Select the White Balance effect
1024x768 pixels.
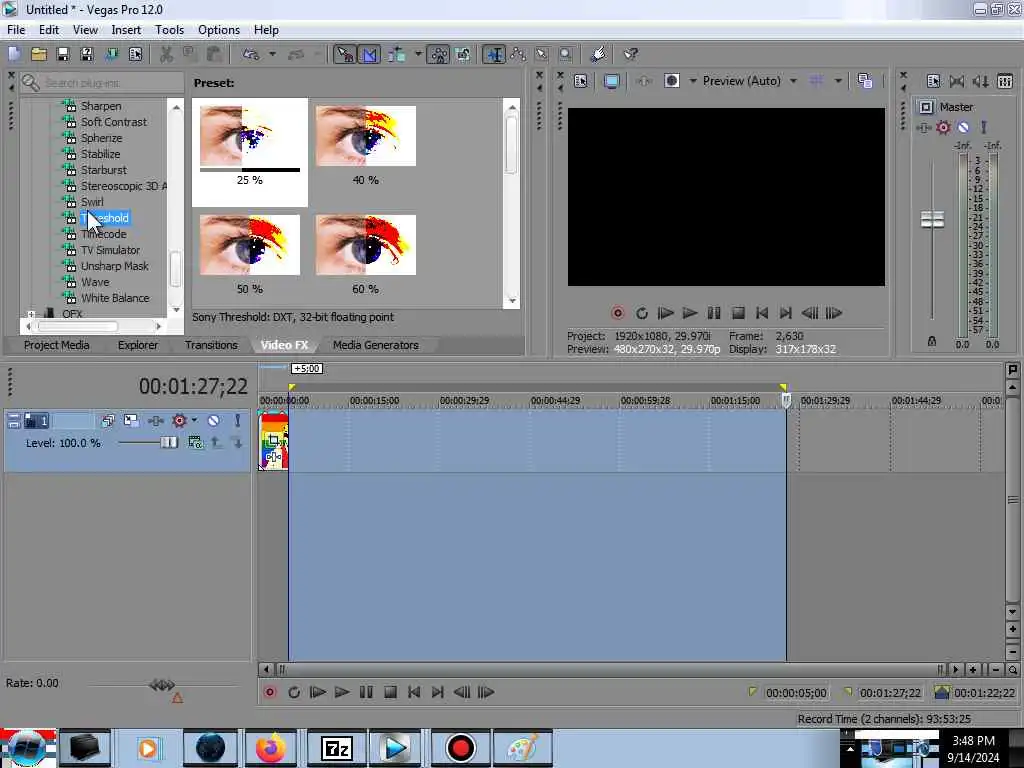tap(115, 298)
